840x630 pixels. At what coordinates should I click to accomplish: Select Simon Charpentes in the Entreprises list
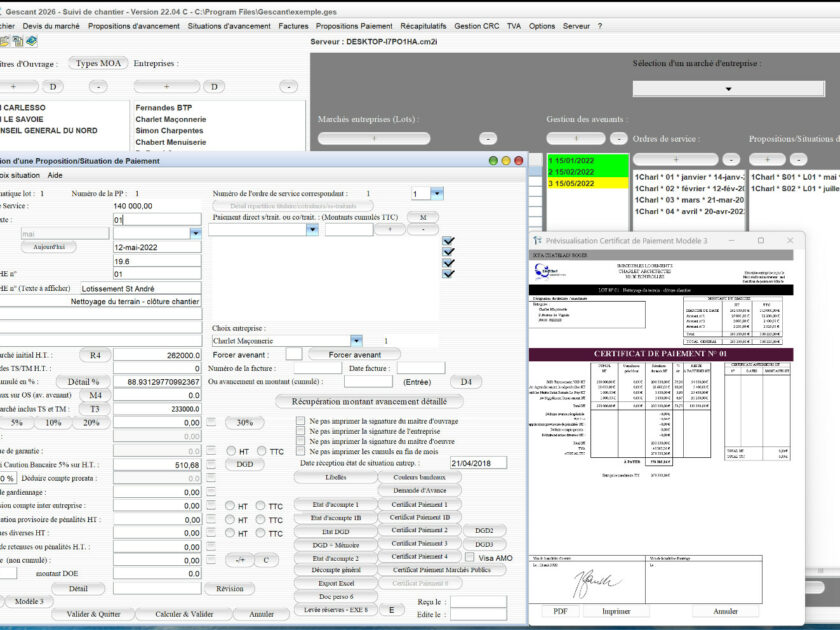[x=169, y=130]
